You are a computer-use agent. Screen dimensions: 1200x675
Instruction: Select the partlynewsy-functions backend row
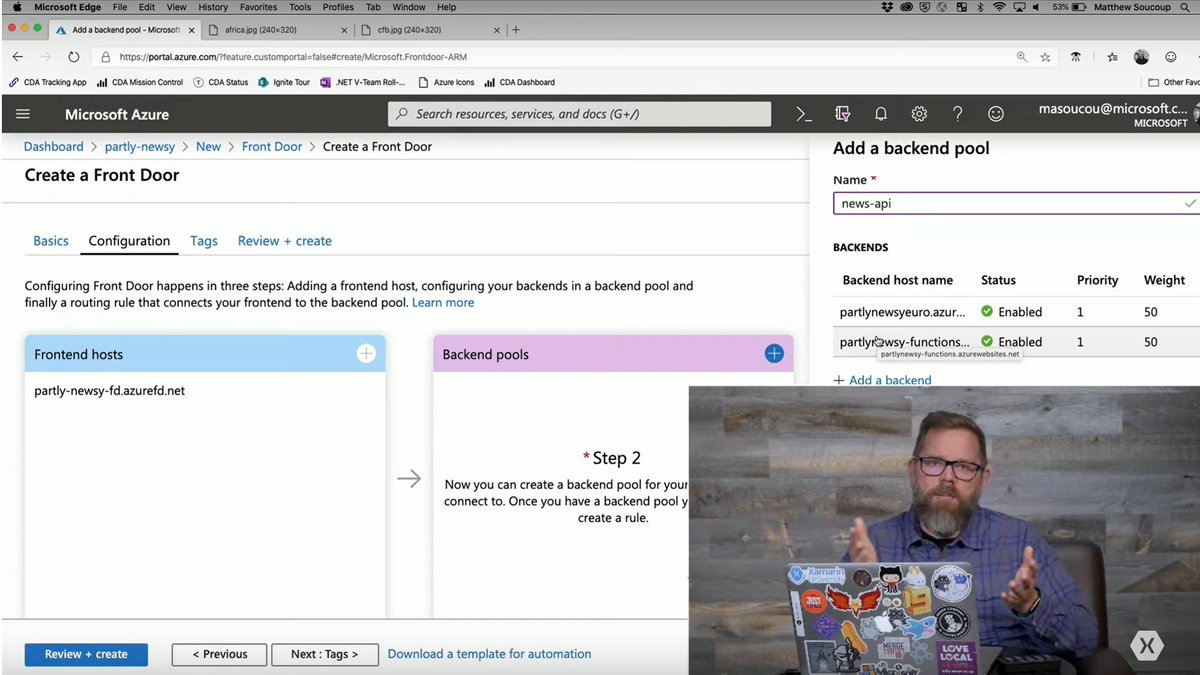point(1016,342)
